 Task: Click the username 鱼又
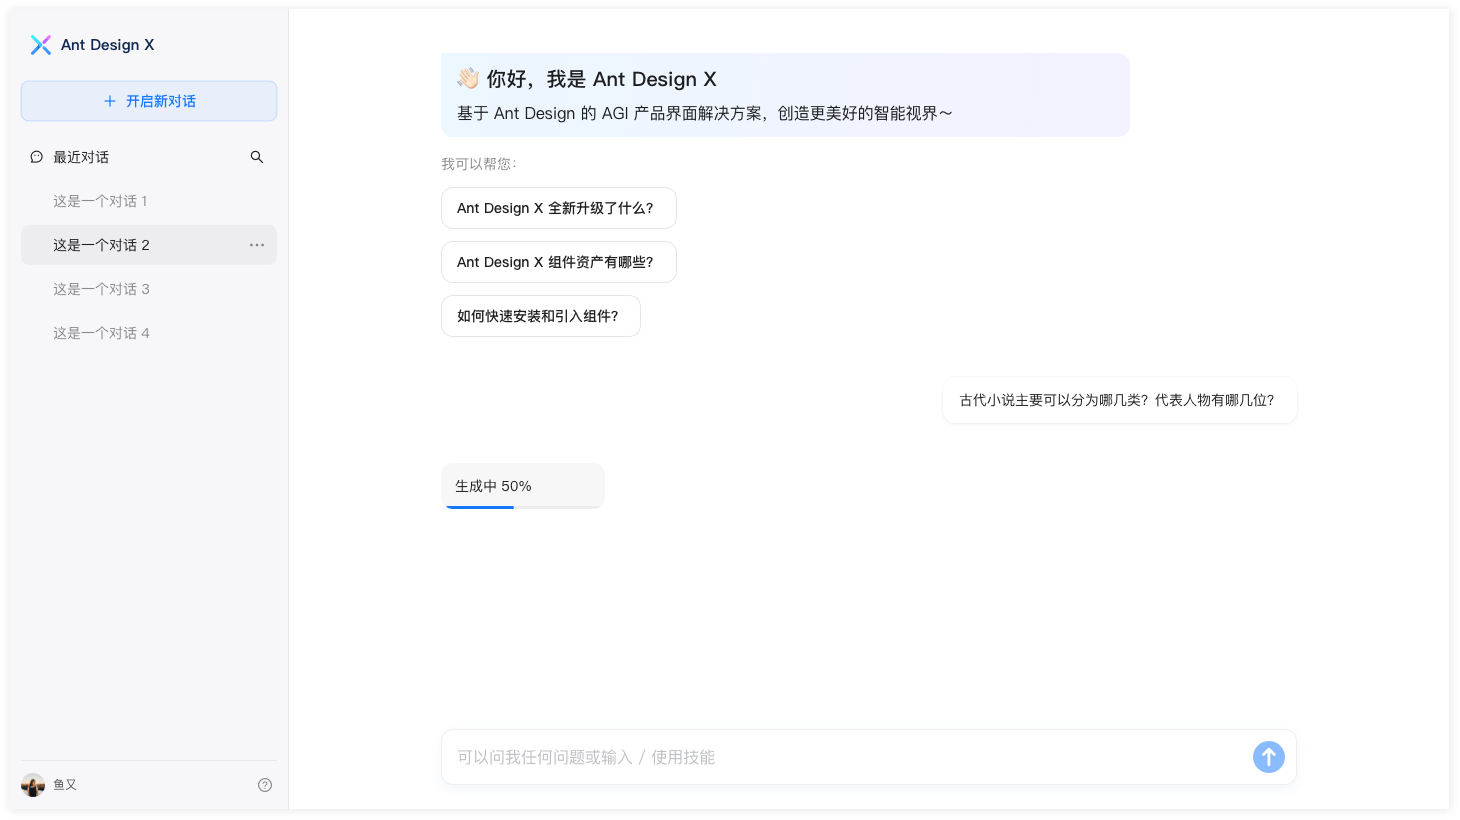click(x=65, y=785)
